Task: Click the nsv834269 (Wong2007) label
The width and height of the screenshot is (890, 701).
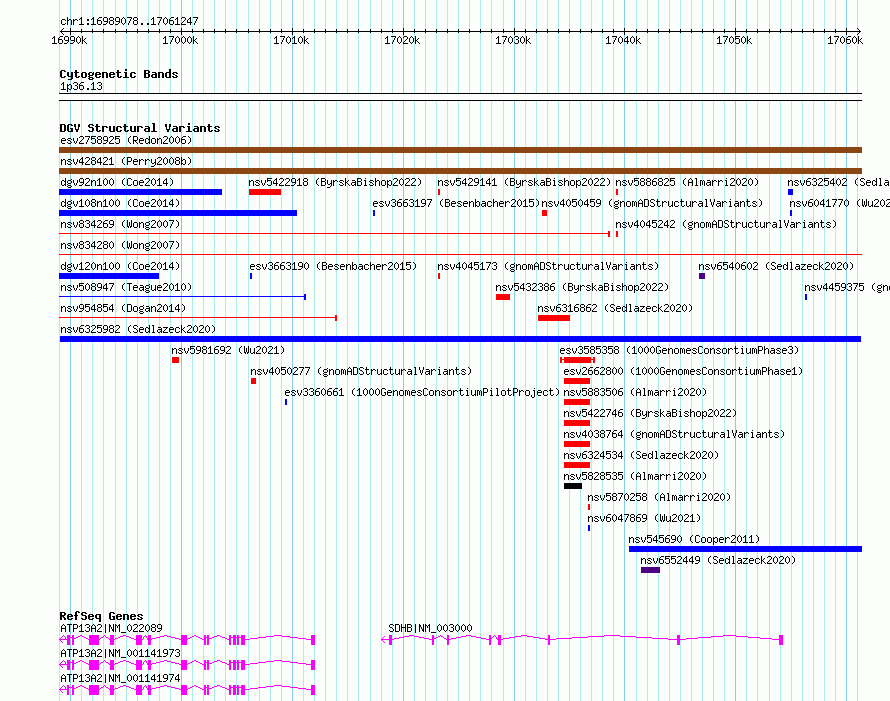Action: (x=120, y=224)
